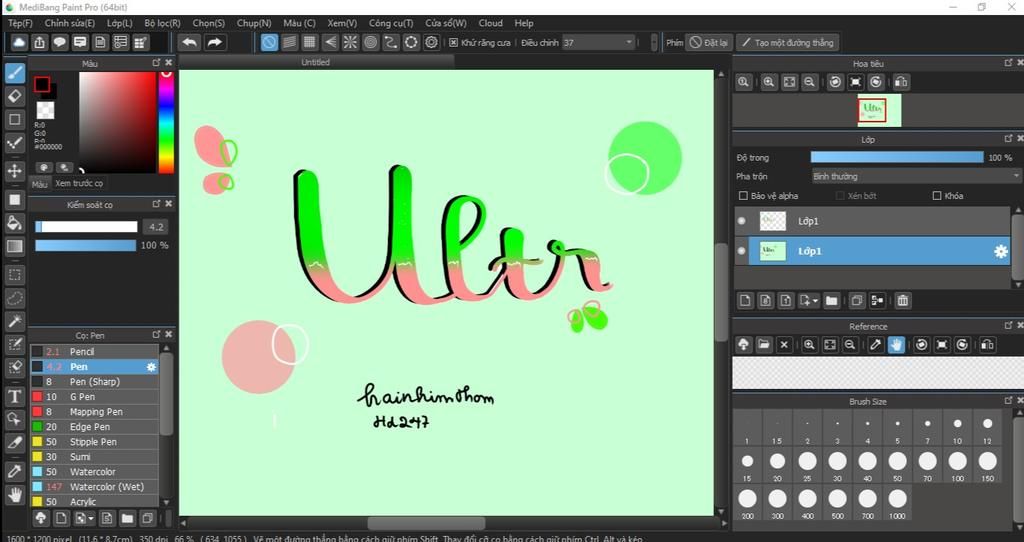Select the Move tool
1024x542 pixels.
point(15,171)
